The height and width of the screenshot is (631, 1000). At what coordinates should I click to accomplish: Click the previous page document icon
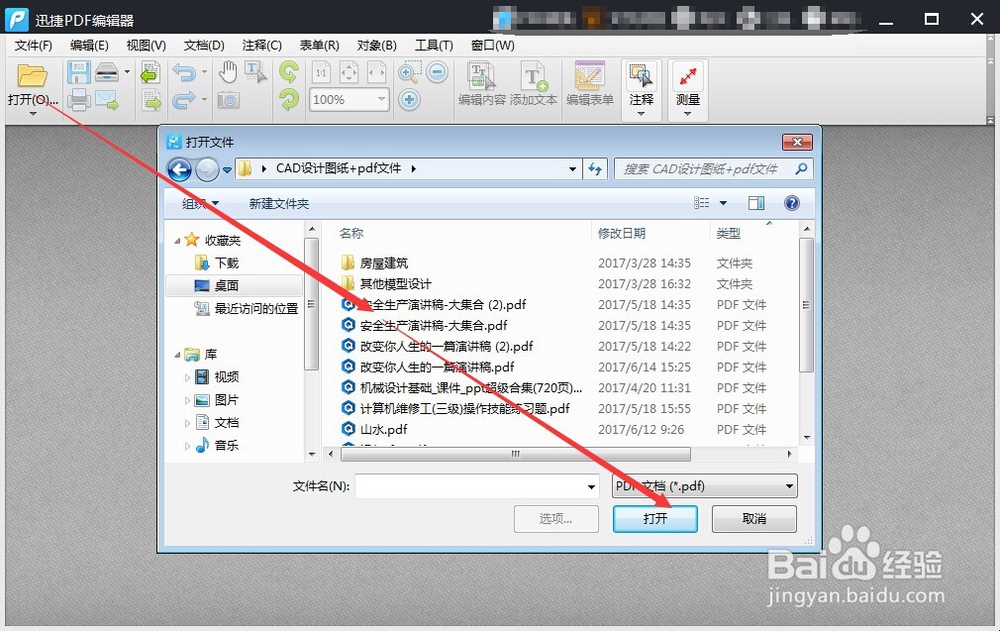pos(151,72)
